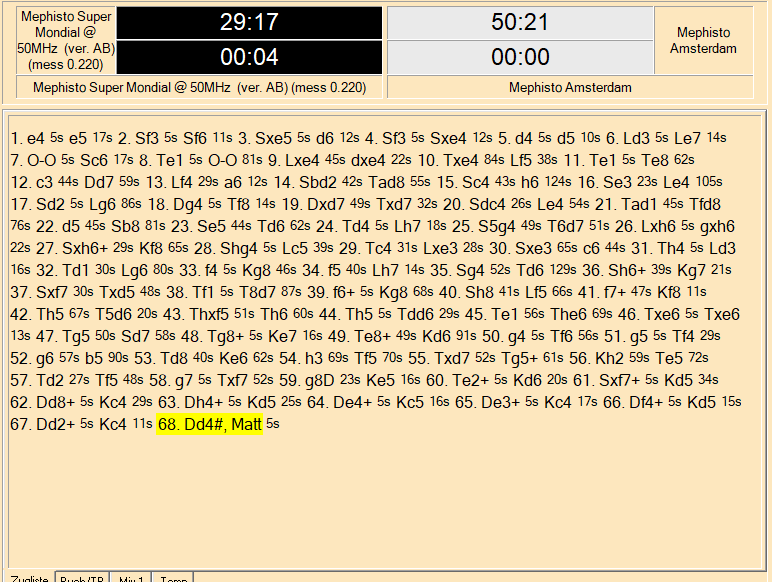
Task: Click the highlighted move 68. Dd4#, Matt
Action: click(x=209, y=424)
